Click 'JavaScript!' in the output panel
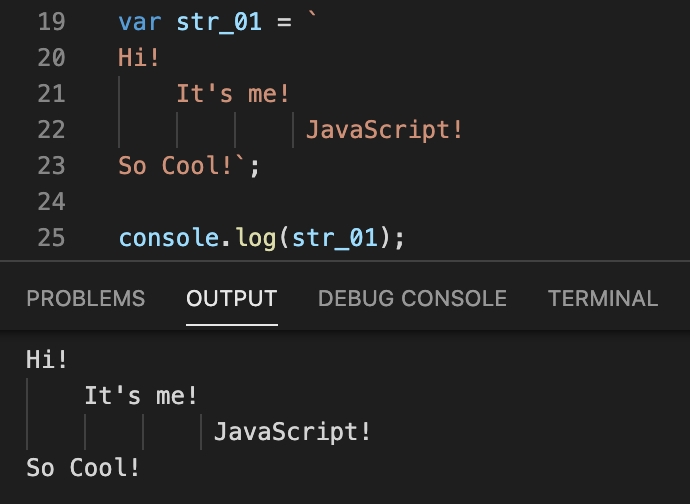The width and height of the screenshot is (690, 504). tap(292, 432)
